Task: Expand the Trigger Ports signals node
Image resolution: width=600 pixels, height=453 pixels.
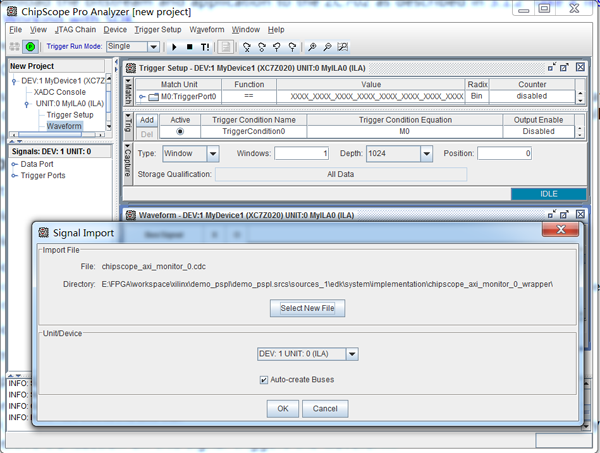Action: pyautogui.click(x=15, y=176)
